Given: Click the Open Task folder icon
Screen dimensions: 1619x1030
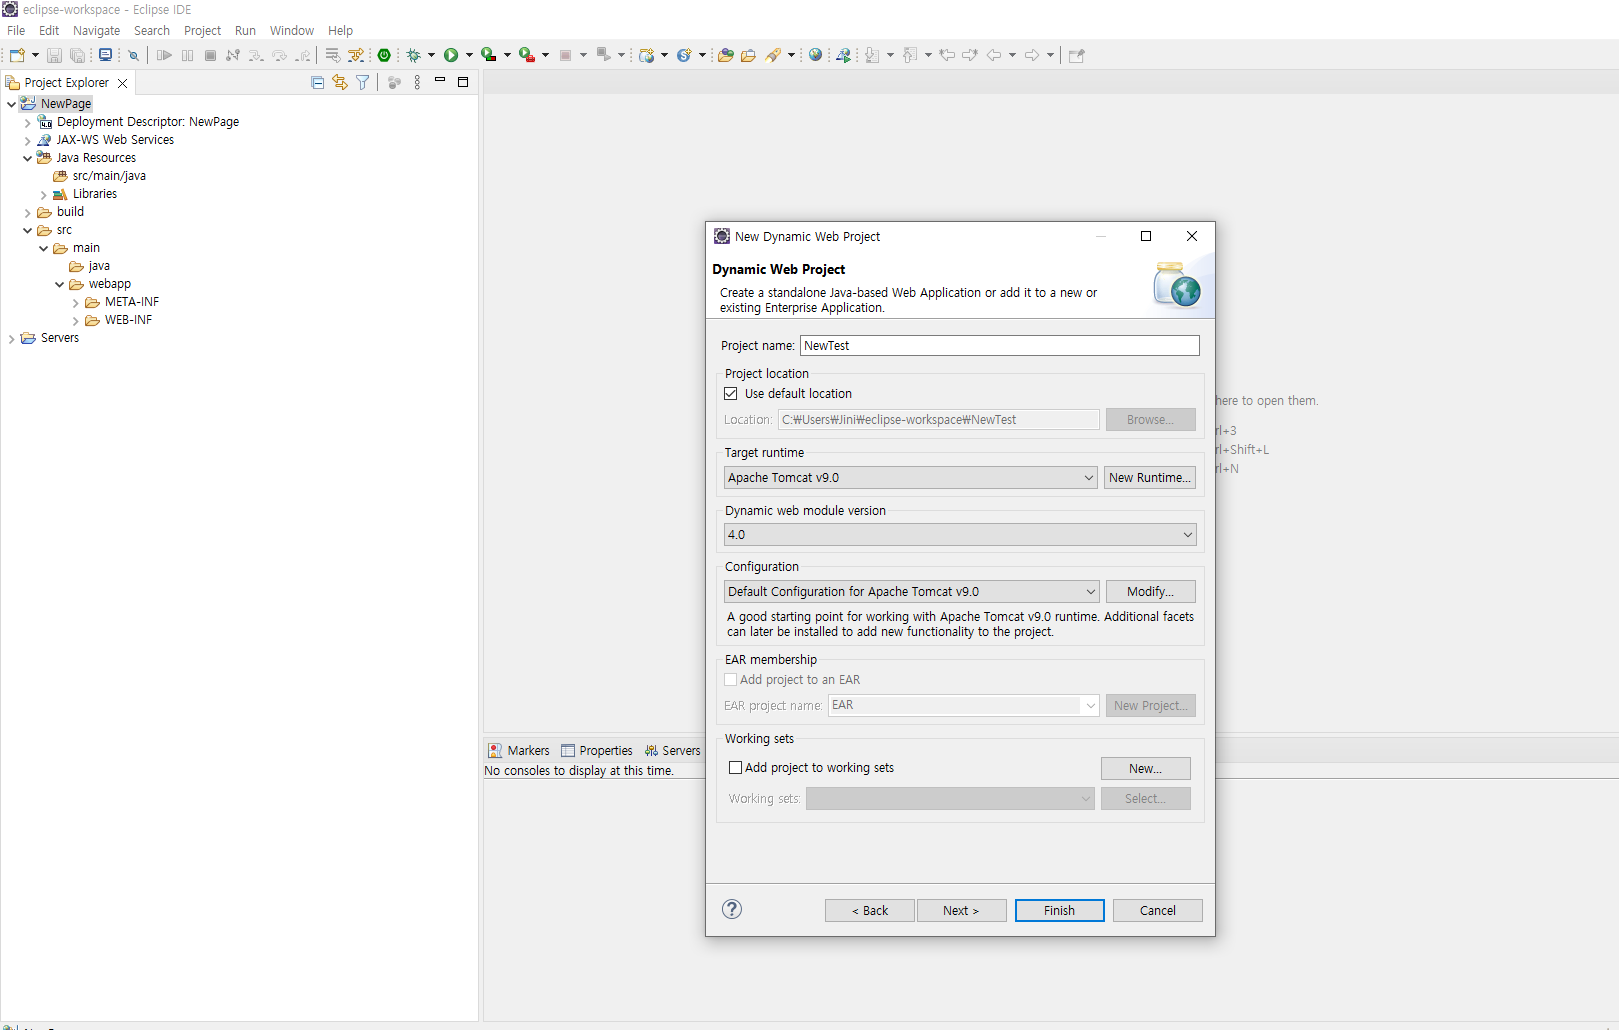Looking at the screenshot, I should coord(748,55).
